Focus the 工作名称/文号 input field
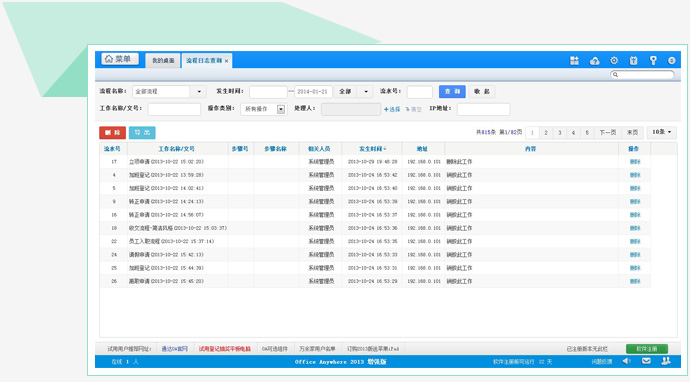Viewport: 690px width, 382px height. pyautogui.click(x=174, y=109)
